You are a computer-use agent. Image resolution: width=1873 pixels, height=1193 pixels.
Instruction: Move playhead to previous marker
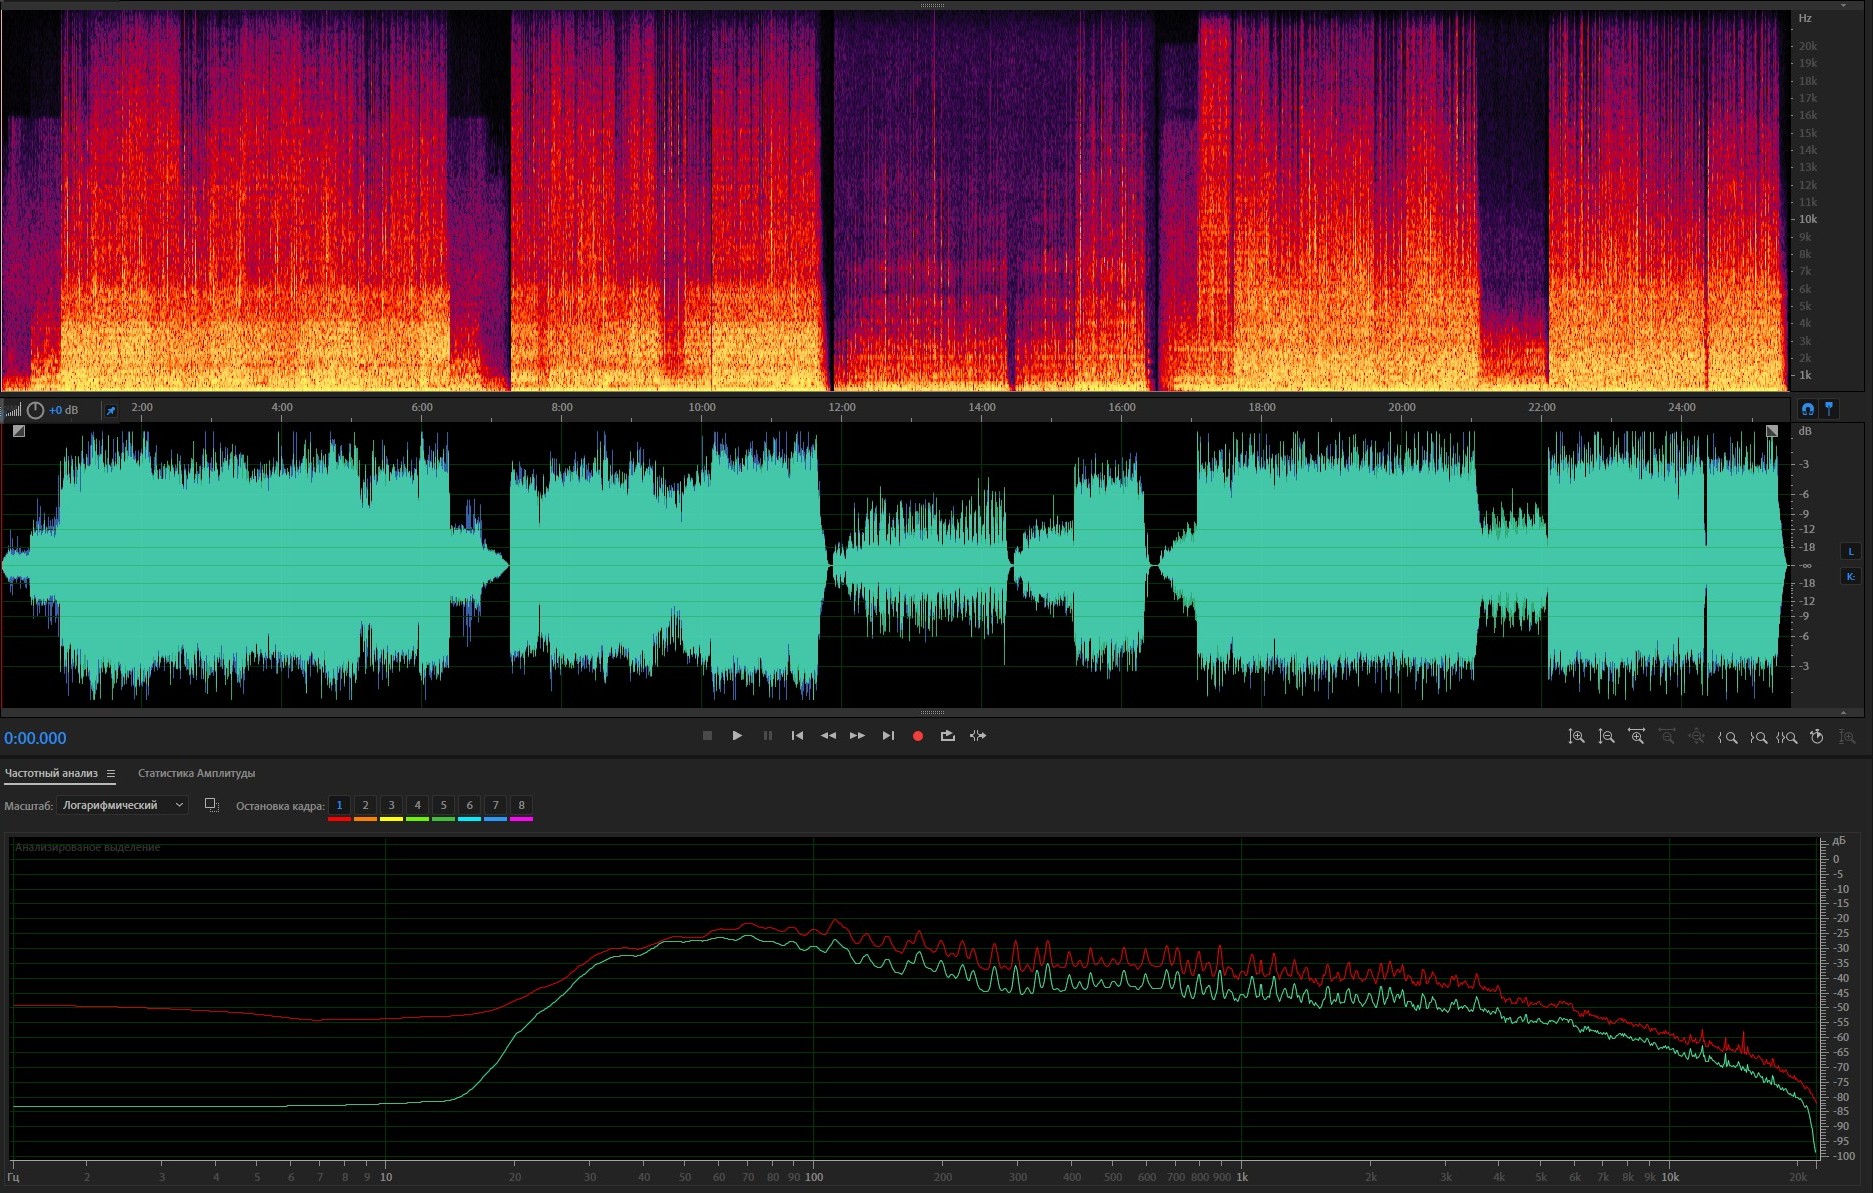[797, 736]
